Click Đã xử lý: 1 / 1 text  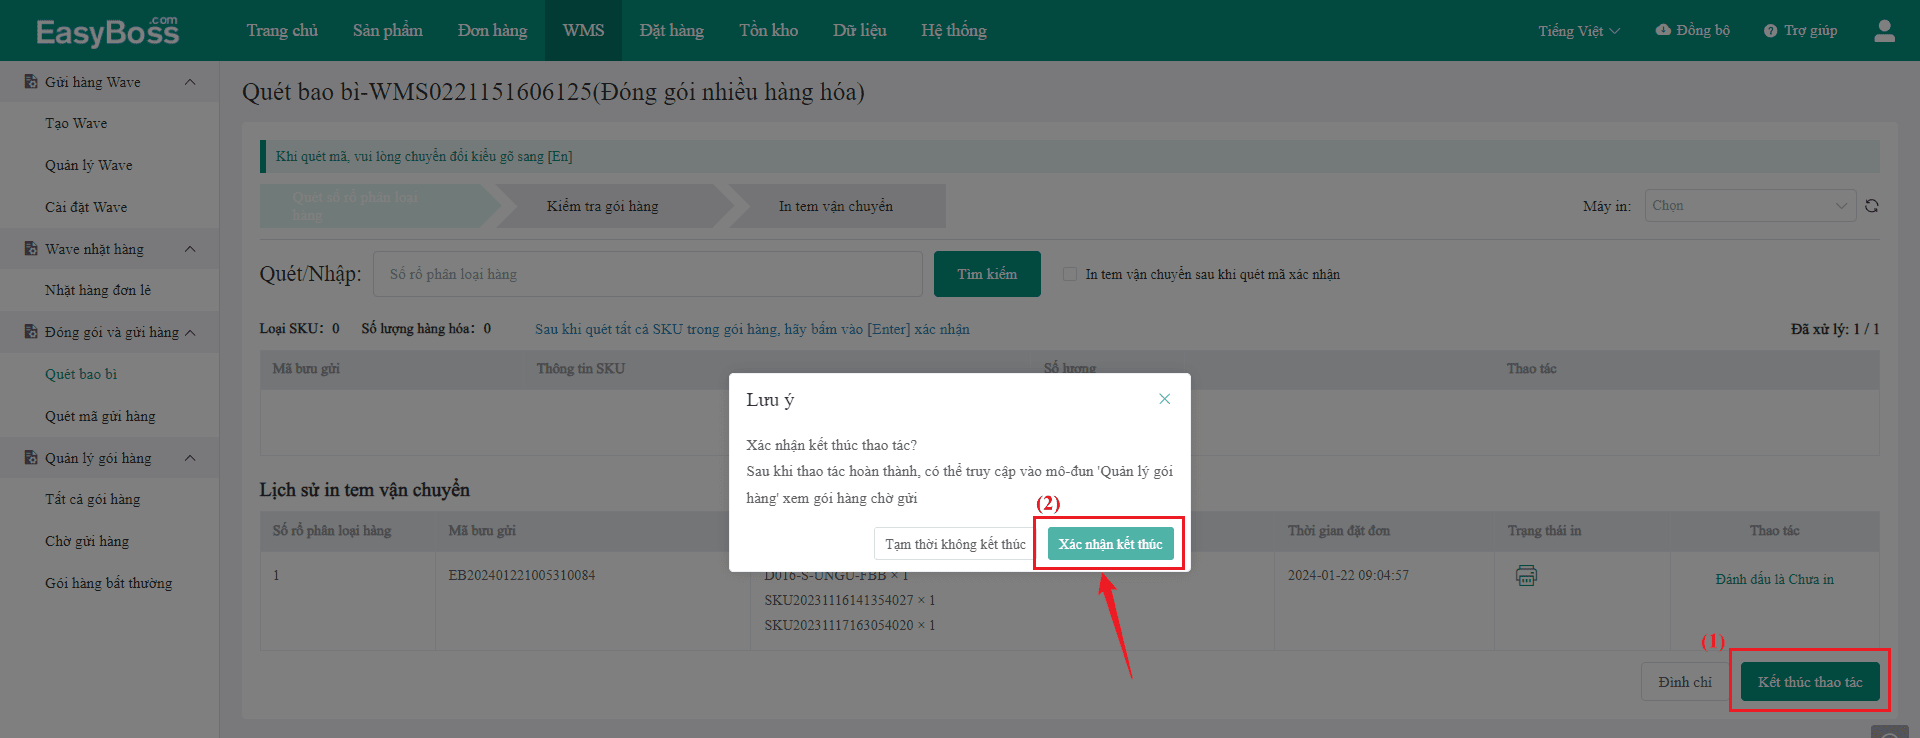pyautogui.click(x=1835, y=329)
